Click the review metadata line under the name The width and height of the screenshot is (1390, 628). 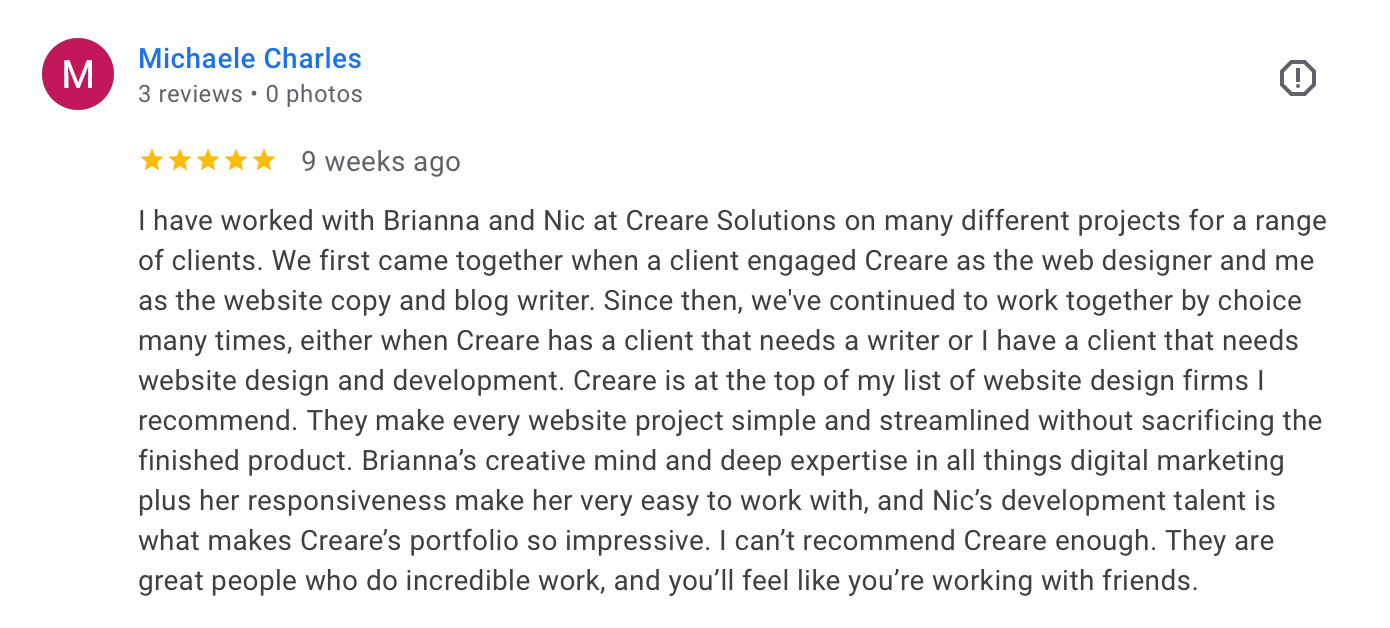pos(250,93)
